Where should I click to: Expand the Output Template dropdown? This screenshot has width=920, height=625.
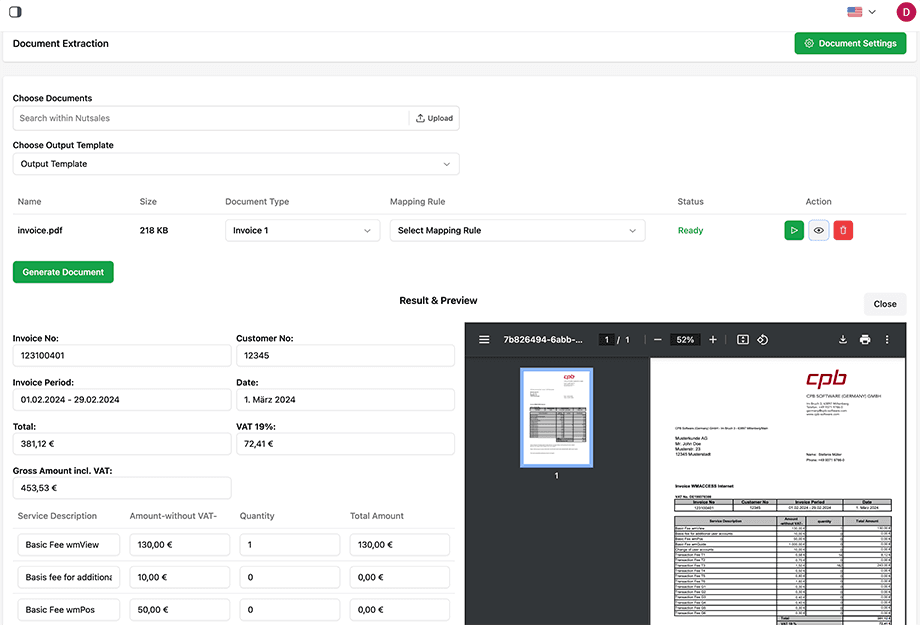click(x=236, y=164)
